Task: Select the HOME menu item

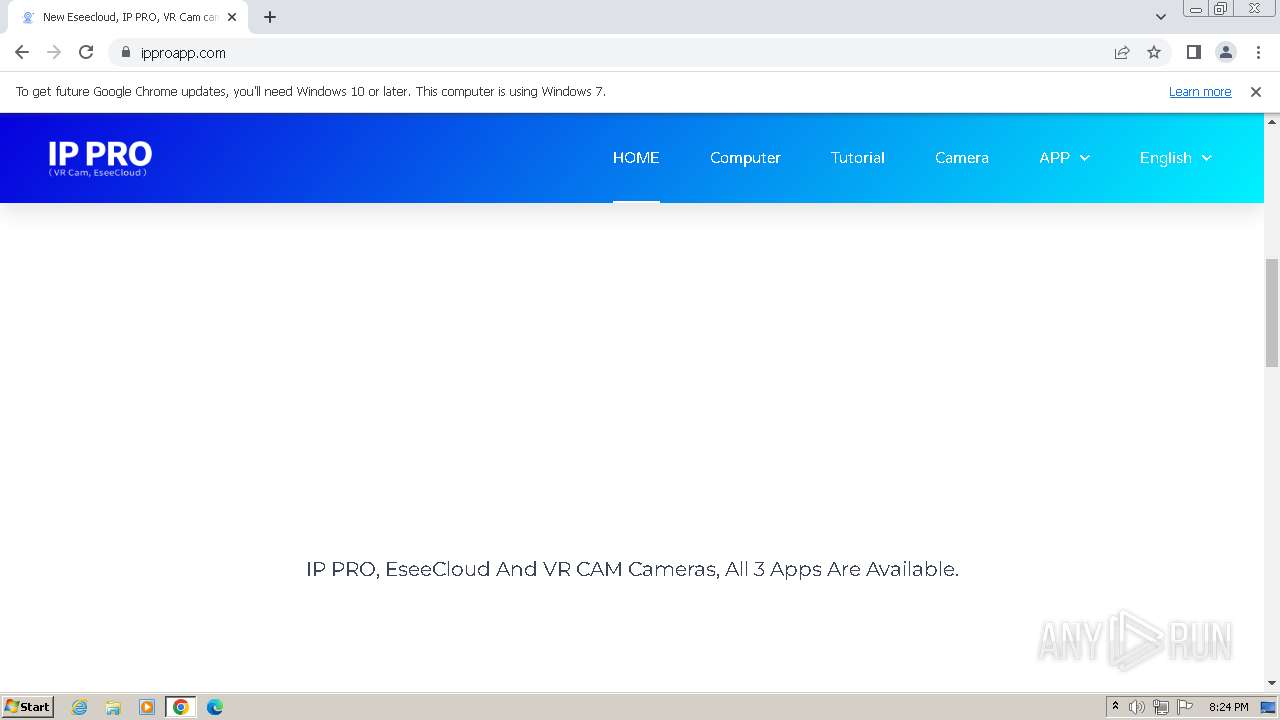Action: [636, 158]
